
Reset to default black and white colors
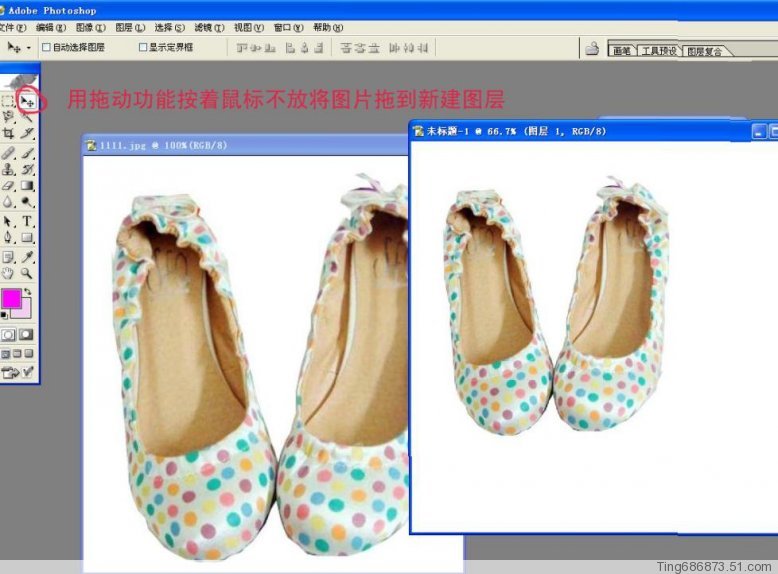4,316
